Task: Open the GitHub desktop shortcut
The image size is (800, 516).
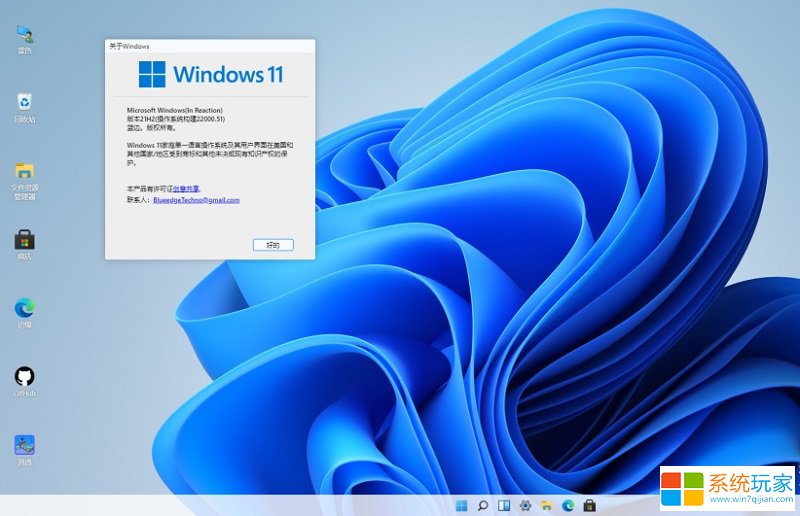Action: (24, 382)
